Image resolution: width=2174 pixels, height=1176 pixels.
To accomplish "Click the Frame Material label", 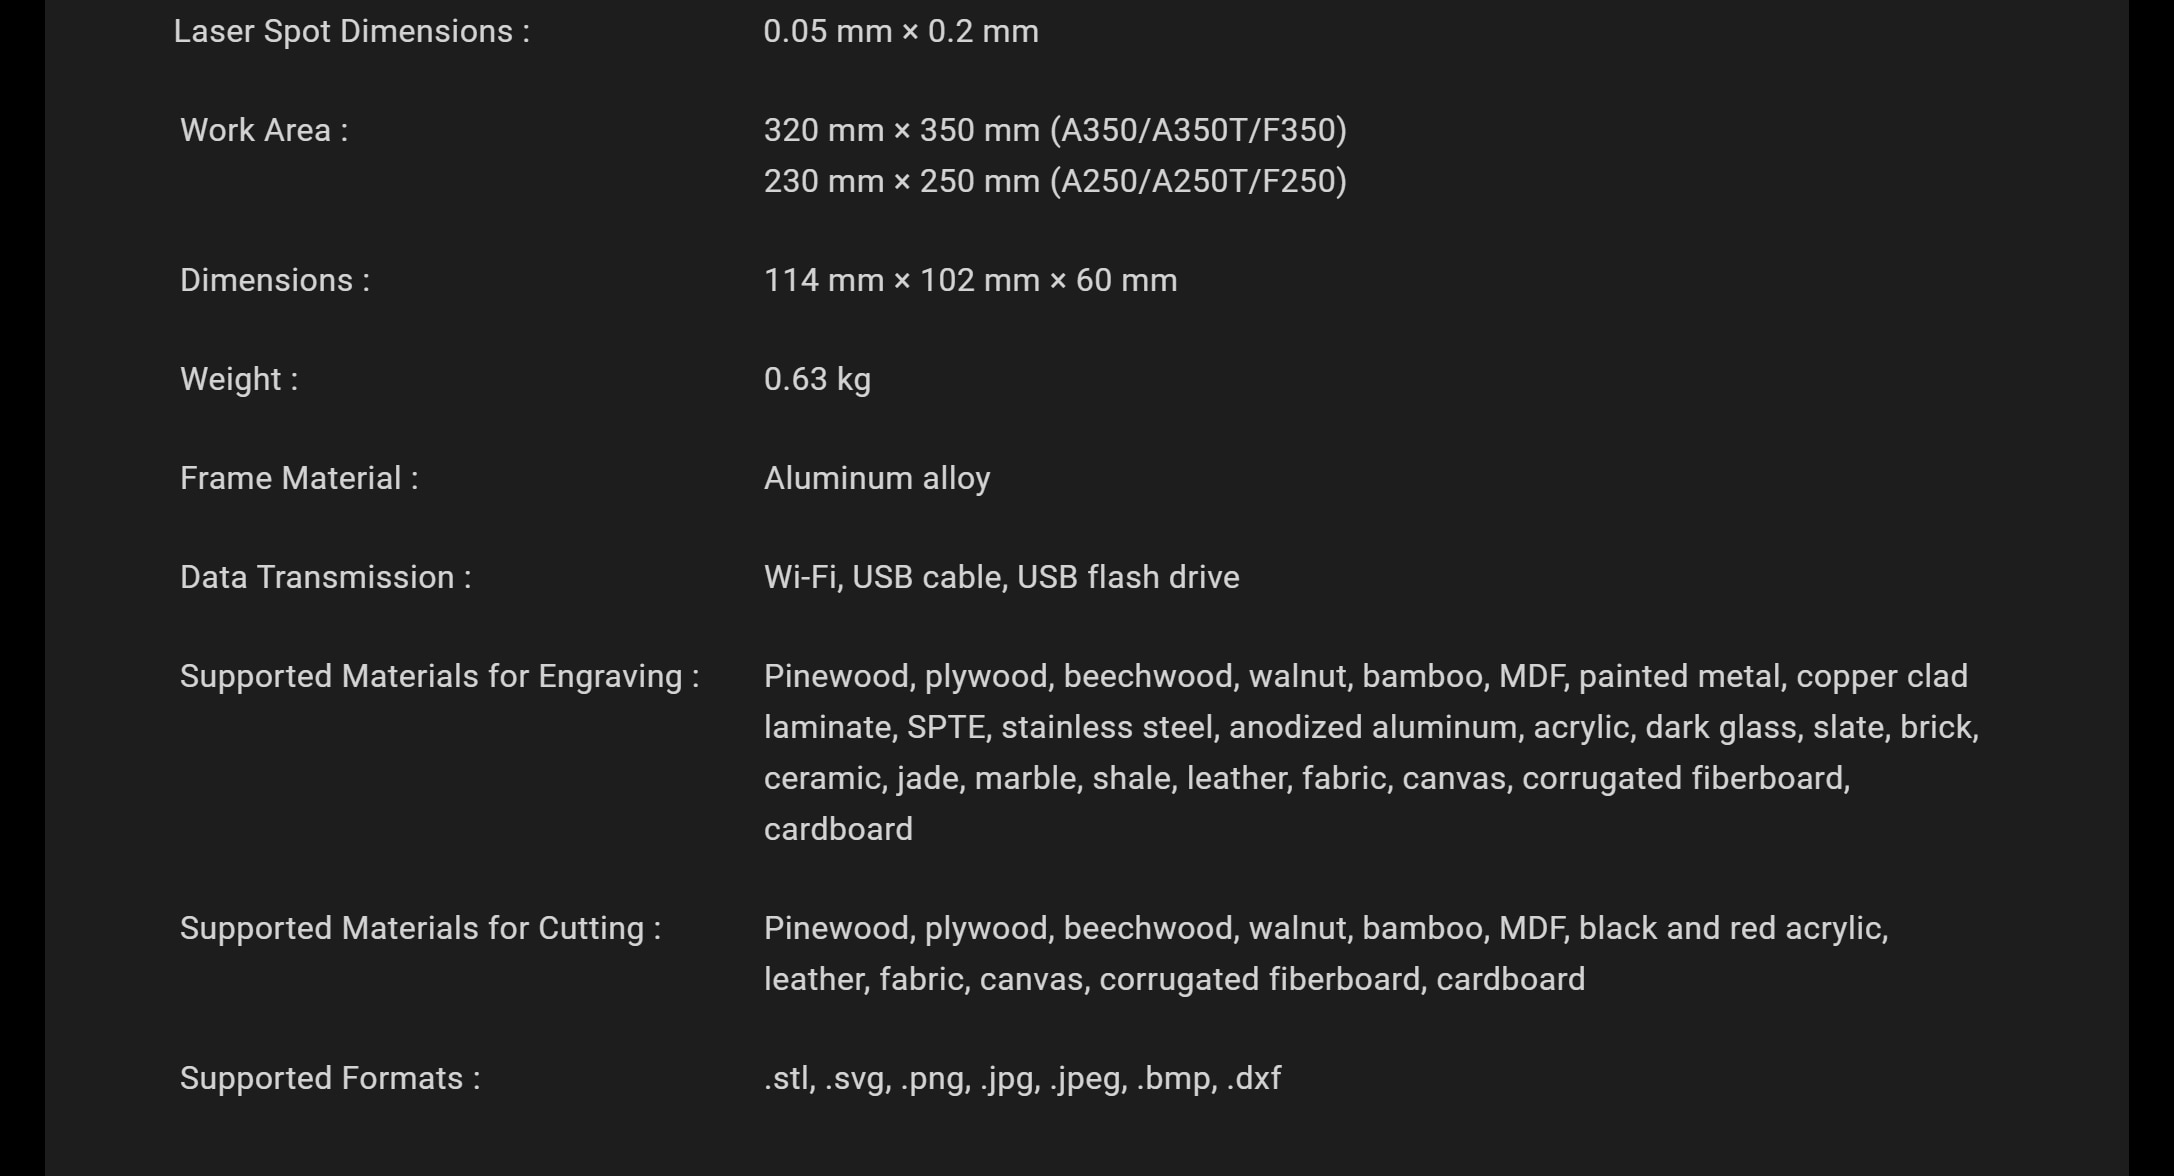I will click(299, 478).
